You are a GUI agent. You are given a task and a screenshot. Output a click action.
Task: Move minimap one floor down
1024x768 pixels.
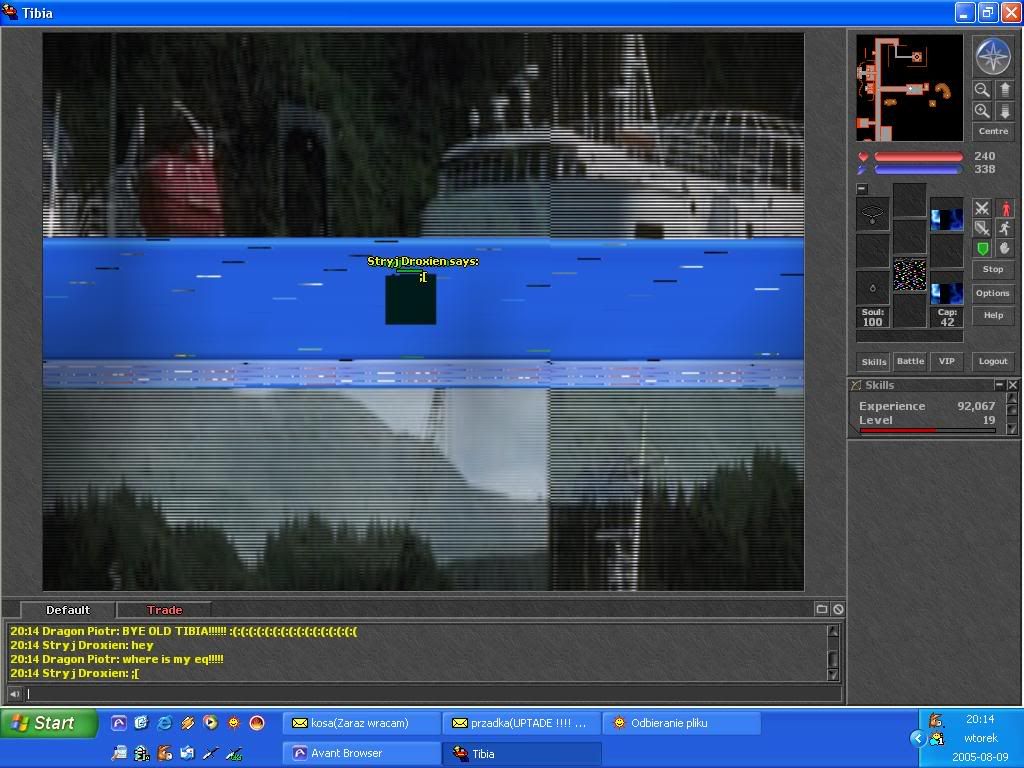(x=1004, y=111)
